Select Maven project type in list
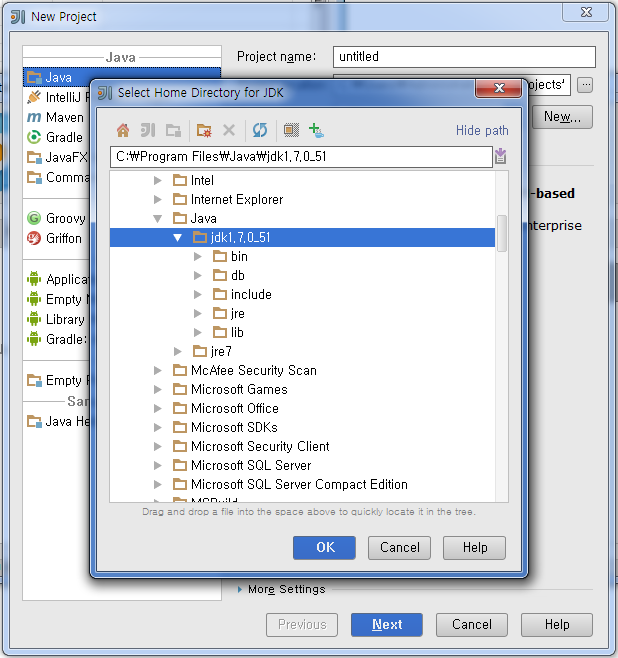 [x=57, y=118]
